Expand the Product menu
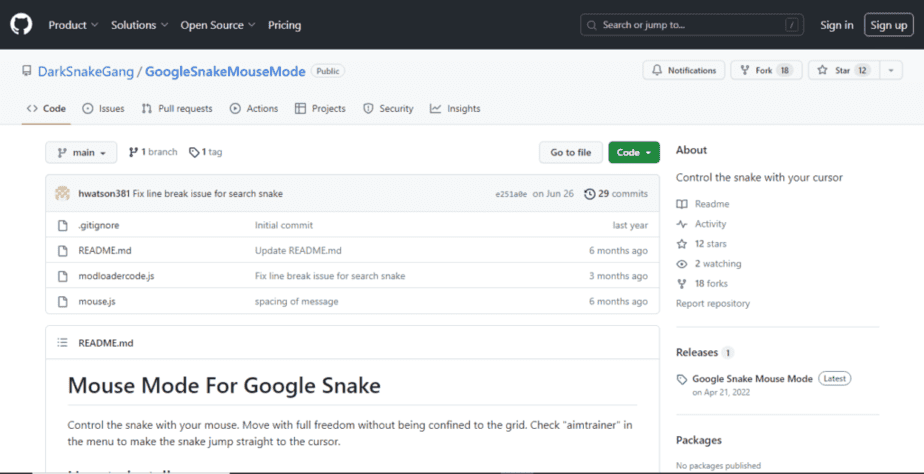Image resolution: width=924 pixels, height=474 pixels. click(x=73, y=25)
